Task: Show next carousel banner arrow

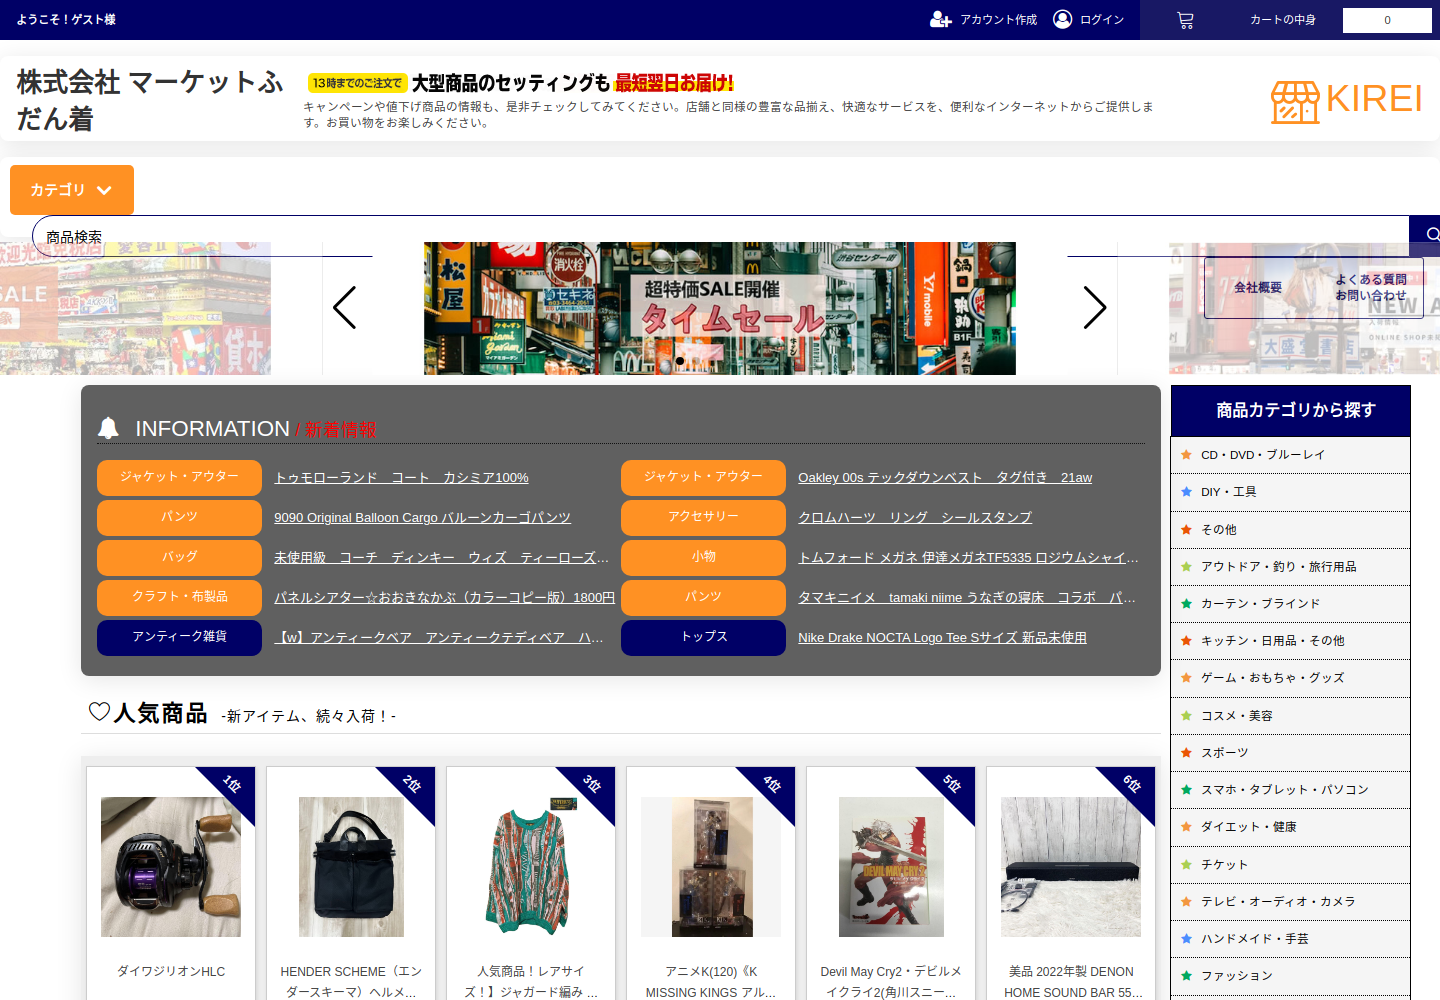Action: pyautogui.click(x=1095, y=307)
